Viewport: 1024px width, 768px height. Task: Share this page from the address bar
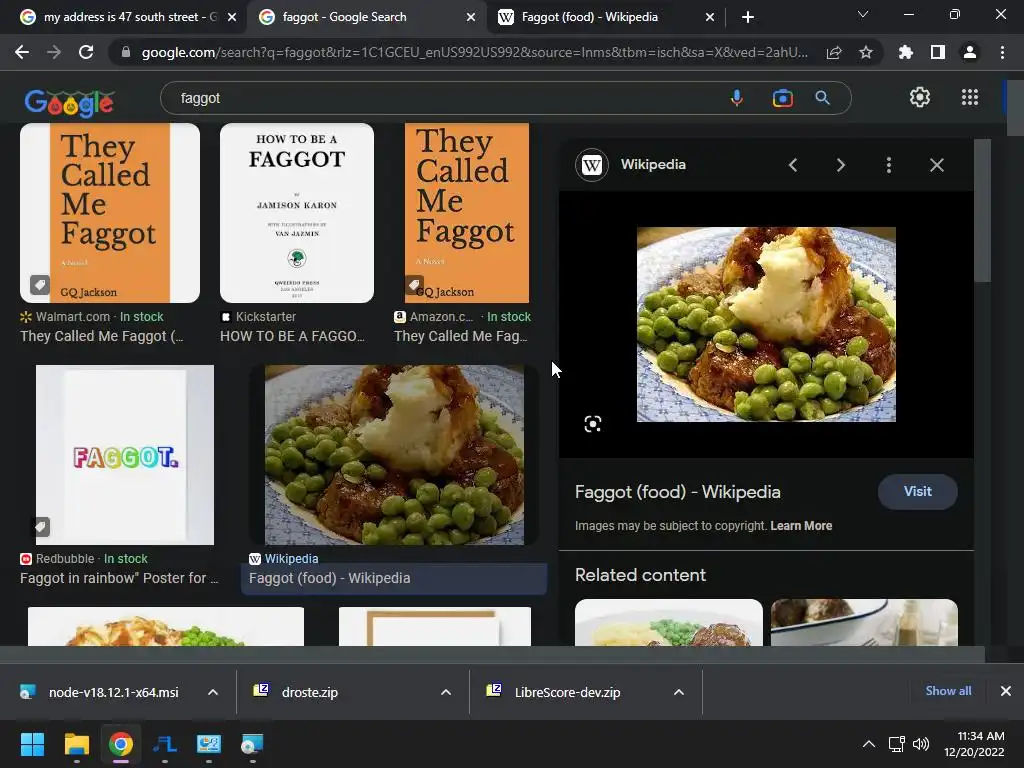click(834, 52)
